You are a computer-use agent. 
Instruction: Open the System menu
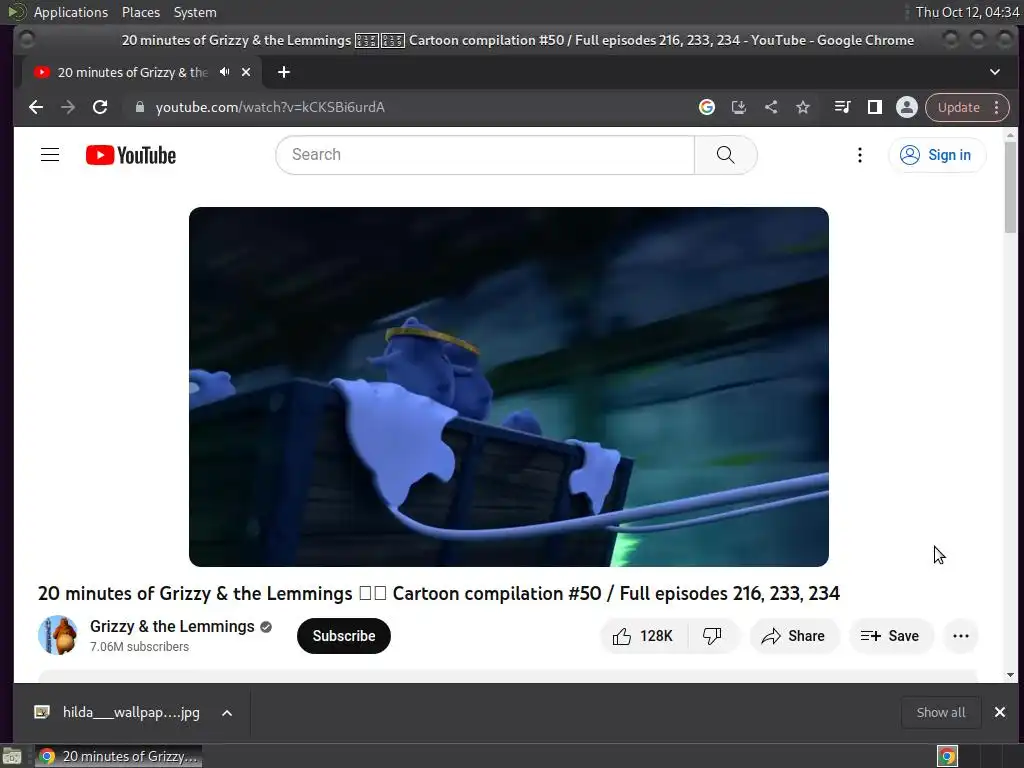coord(195,12)
